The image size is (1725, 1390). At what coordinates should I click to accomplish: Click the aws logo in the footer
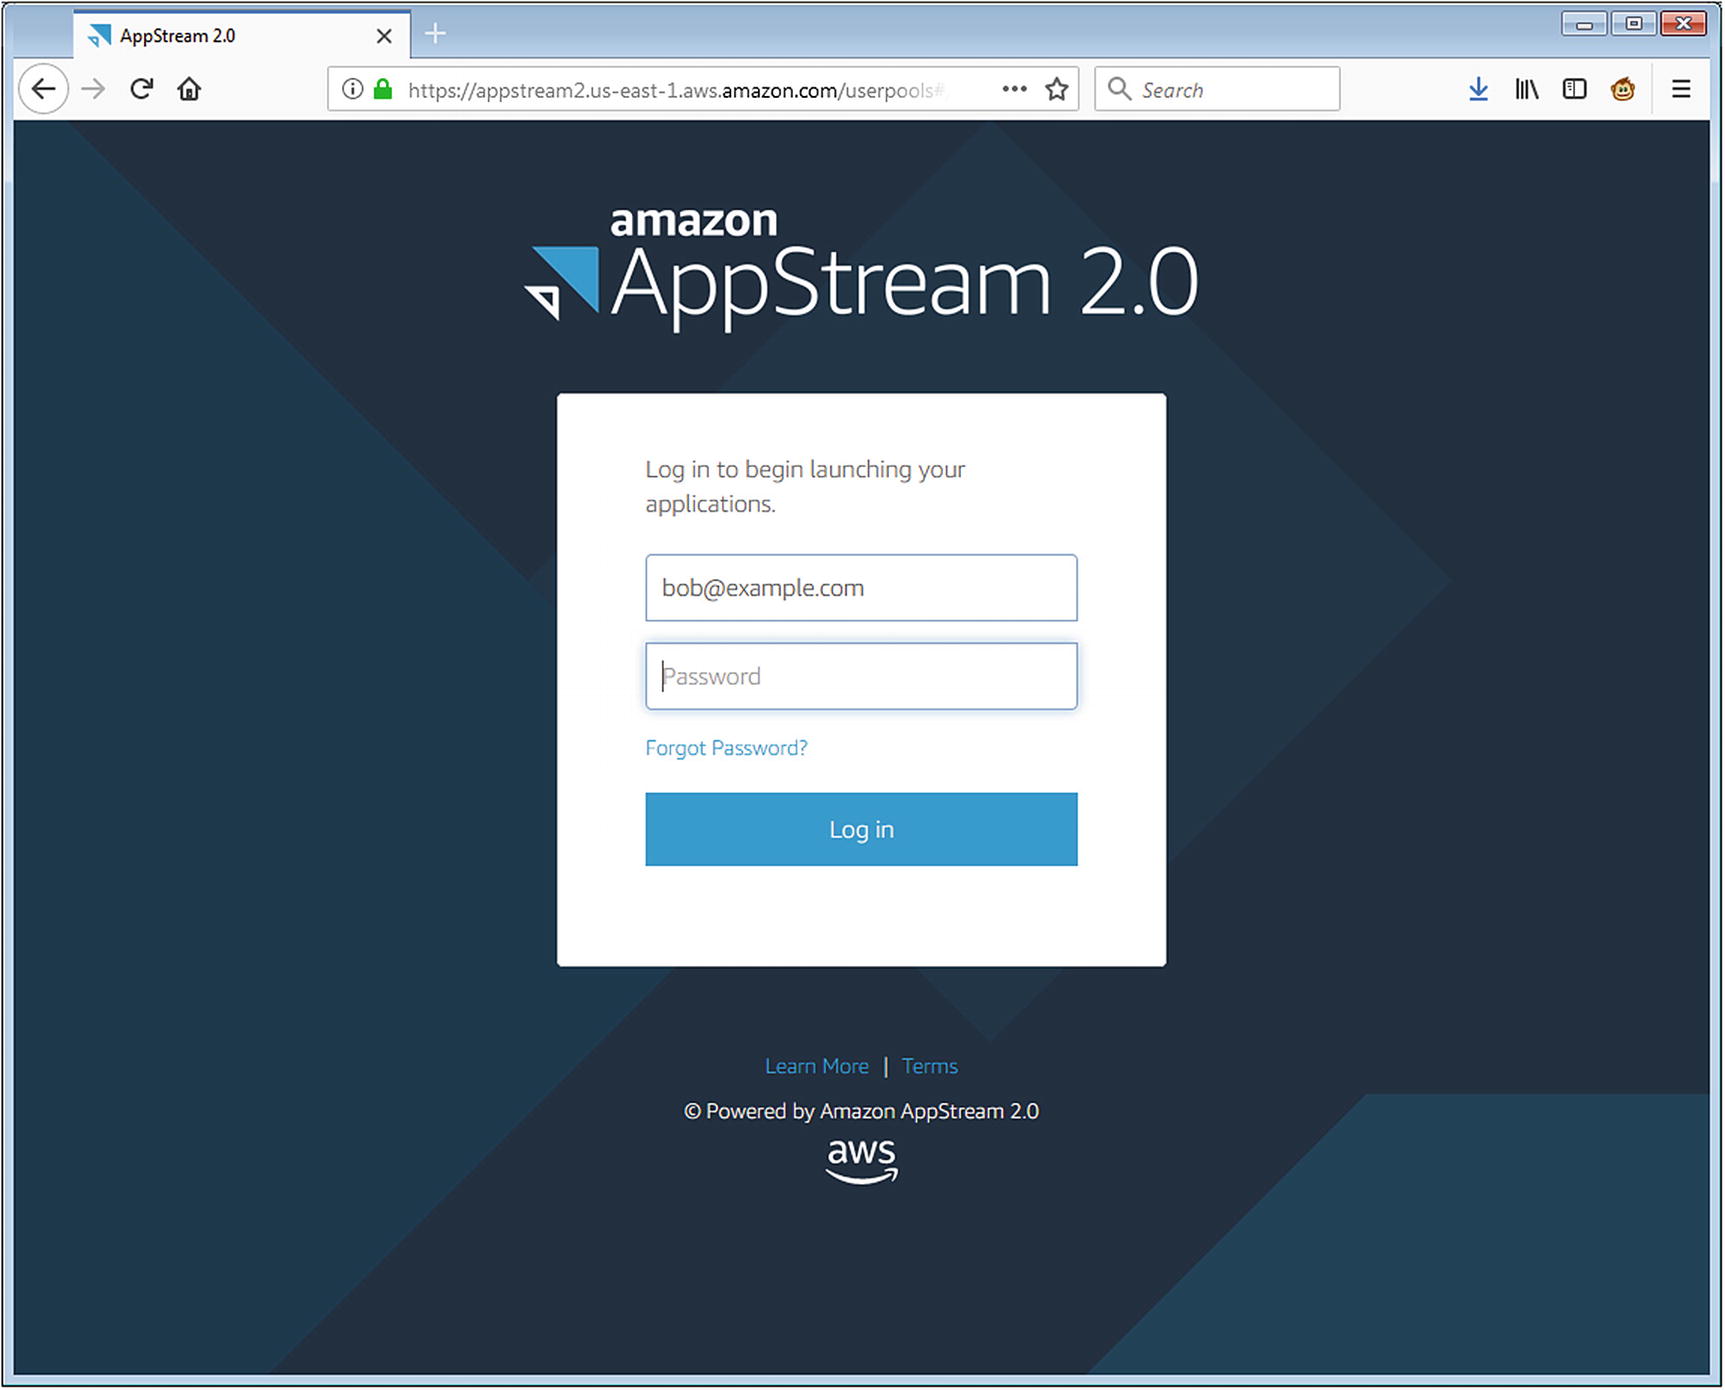tap(862, 1161)
